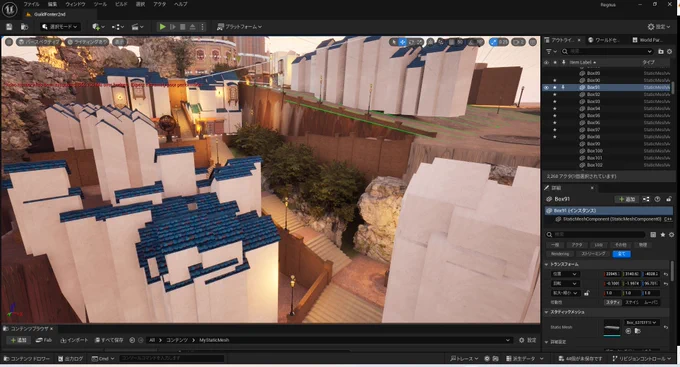This screenshot has width=680, height=367.
Task: Open the Blueprints dropdown in the toolbar
Action: [x=118, y=27]
